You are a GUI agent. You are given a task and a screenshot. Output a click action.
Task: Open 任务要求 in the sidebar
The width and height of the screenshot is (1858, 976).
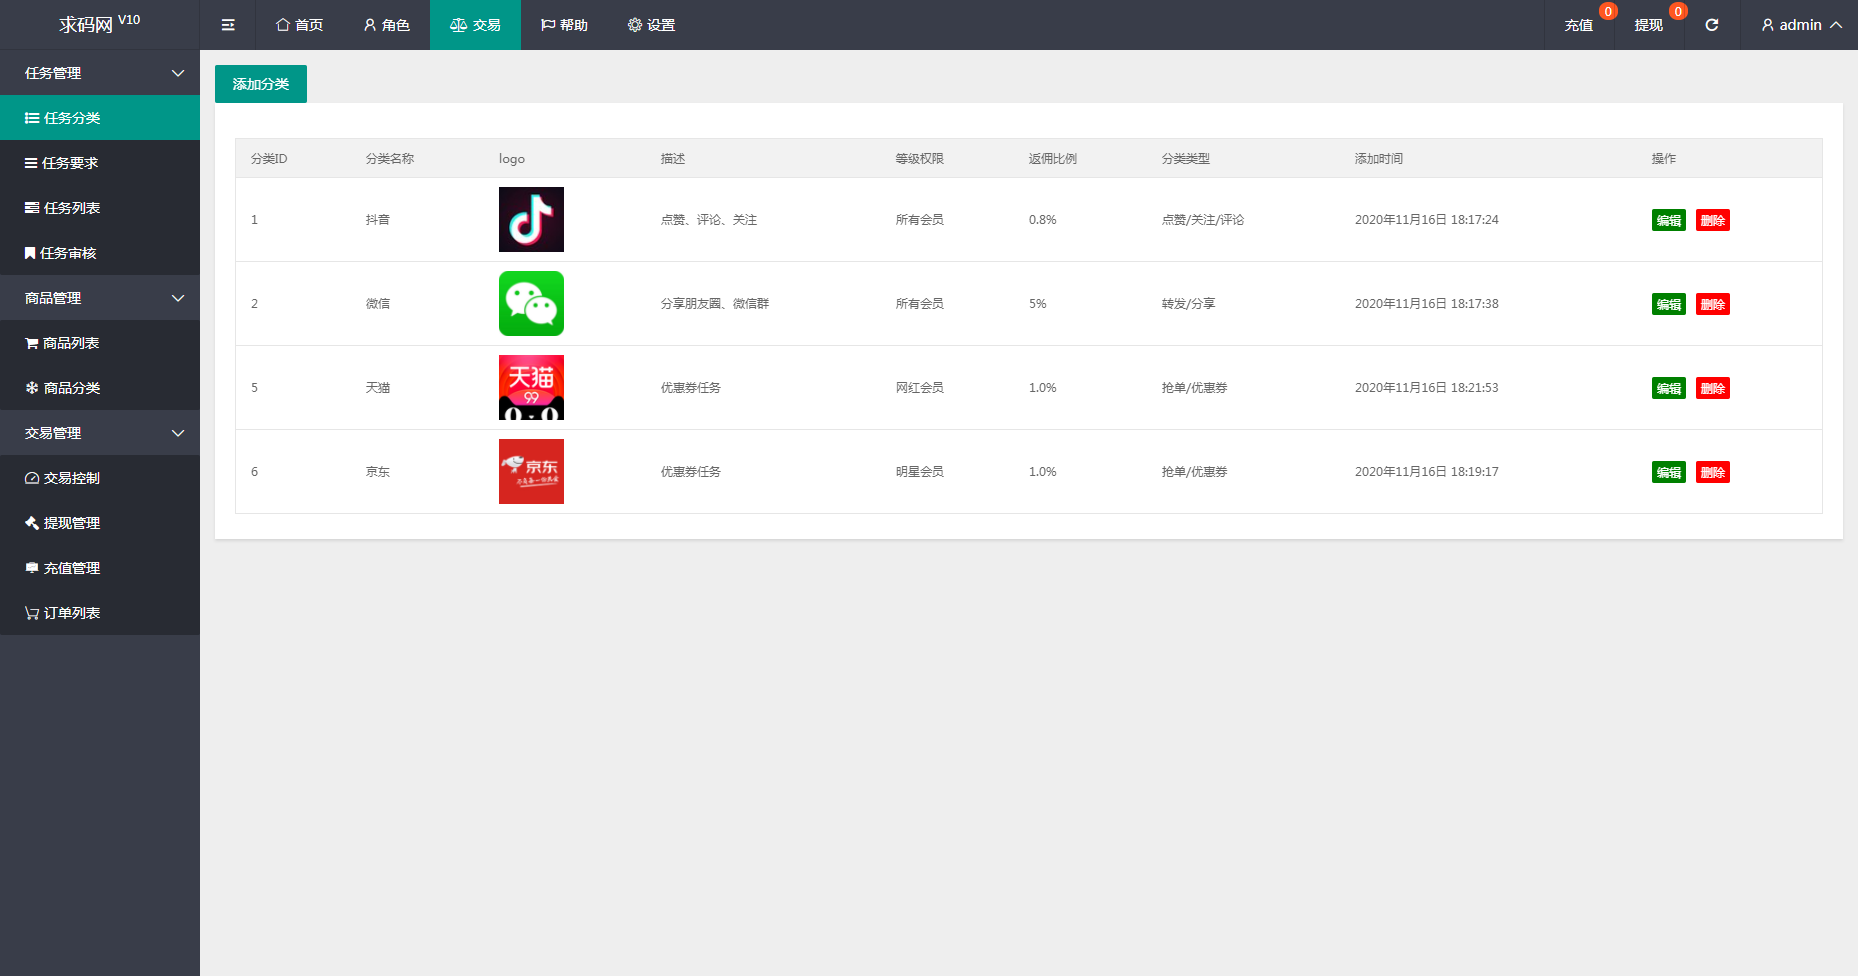(100, 163)
